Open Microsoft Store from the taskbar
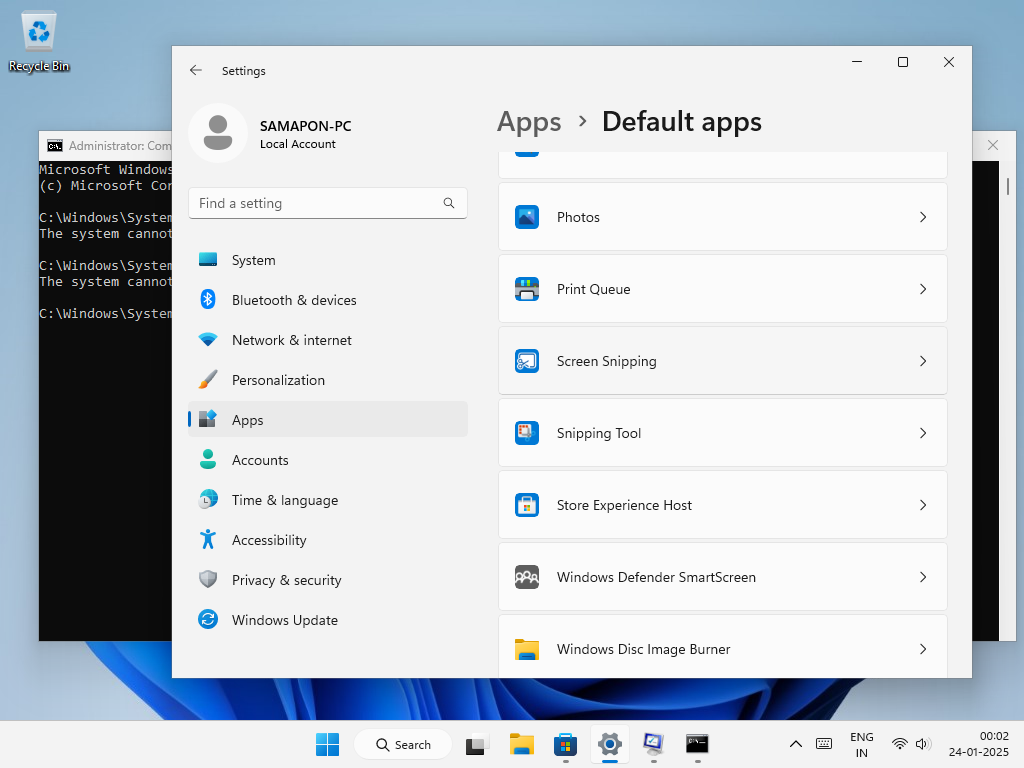This screenshot has width=1024, height=768. [x=565, y=744]
